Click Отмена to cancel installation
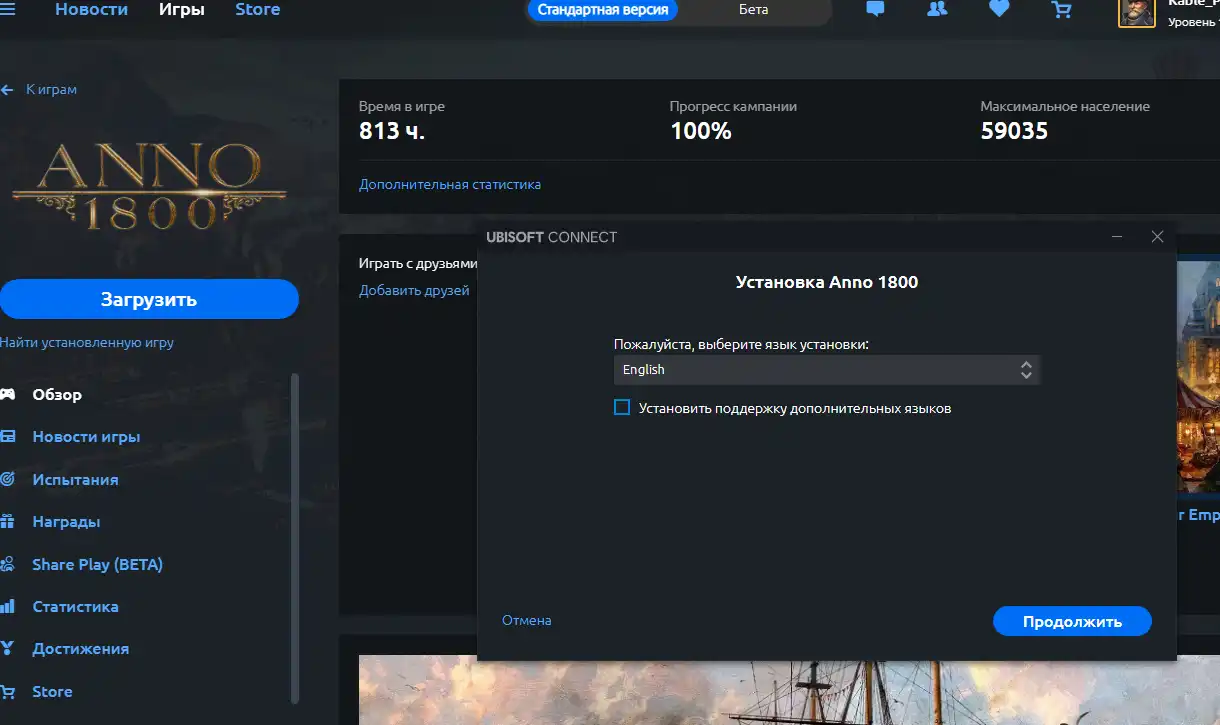The height and width of the screenshot is (725, 1220). coord(527,621)
